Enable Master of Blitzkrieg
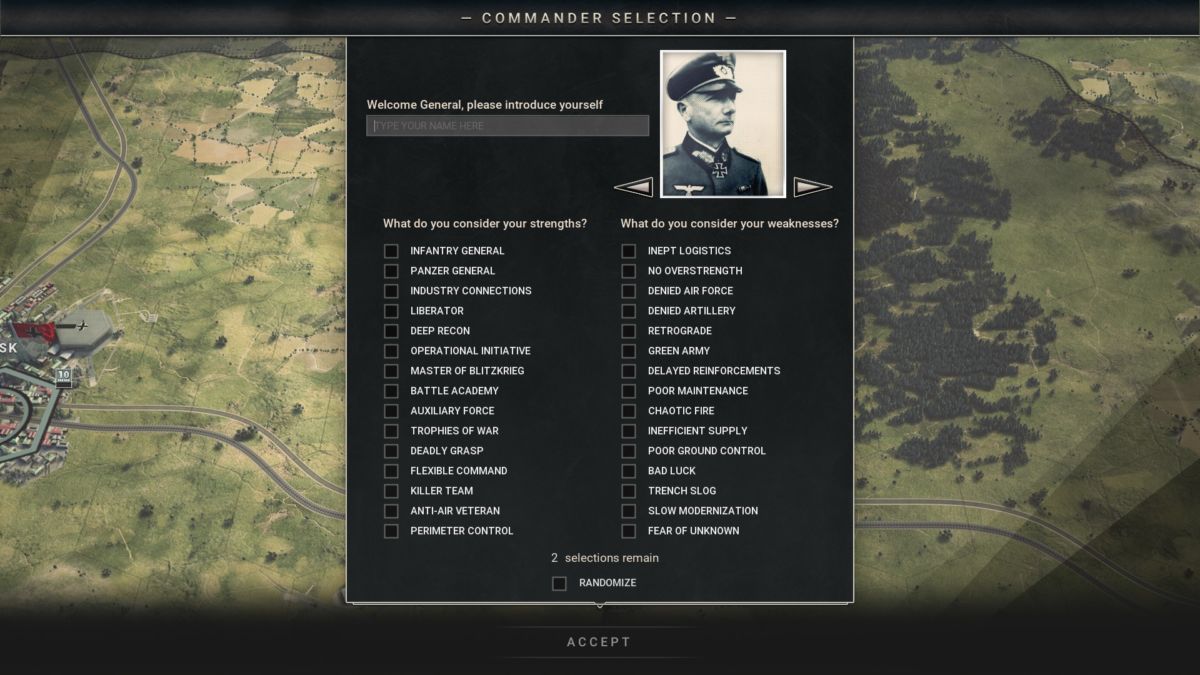 391,371
